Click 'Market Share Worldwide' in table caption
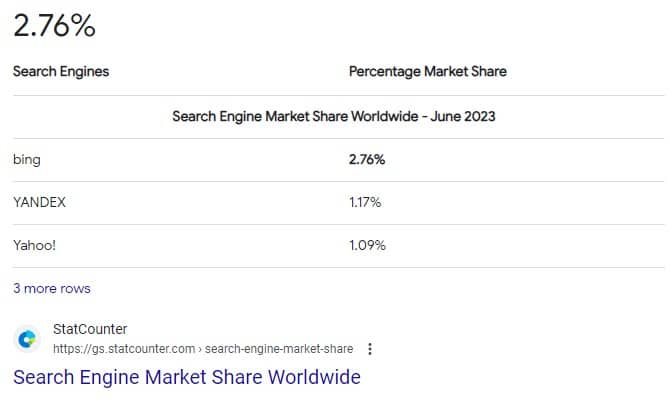The image size is (670, 401). [342, 116]
